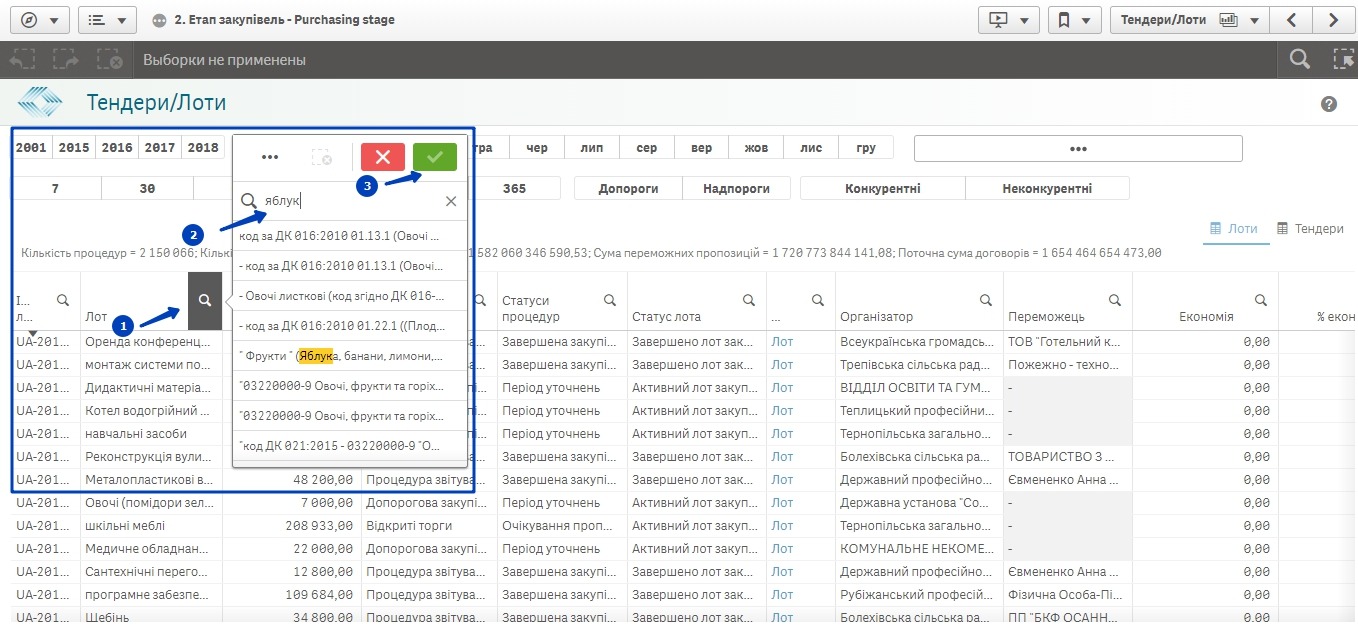Confirm selection with the green checkmark button
This screenshot has width=1358, height=633.
pos(434,157)
